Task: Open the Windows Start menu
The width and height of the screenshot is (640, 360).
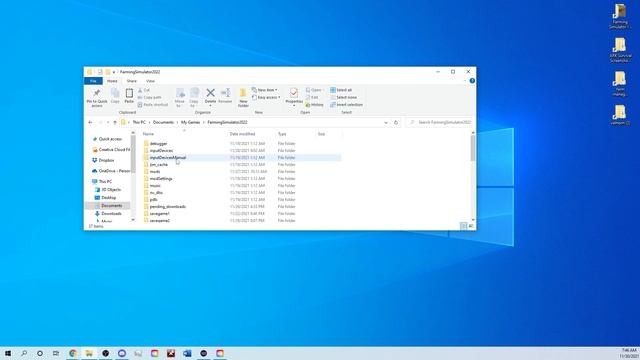Action: point(8,353)
